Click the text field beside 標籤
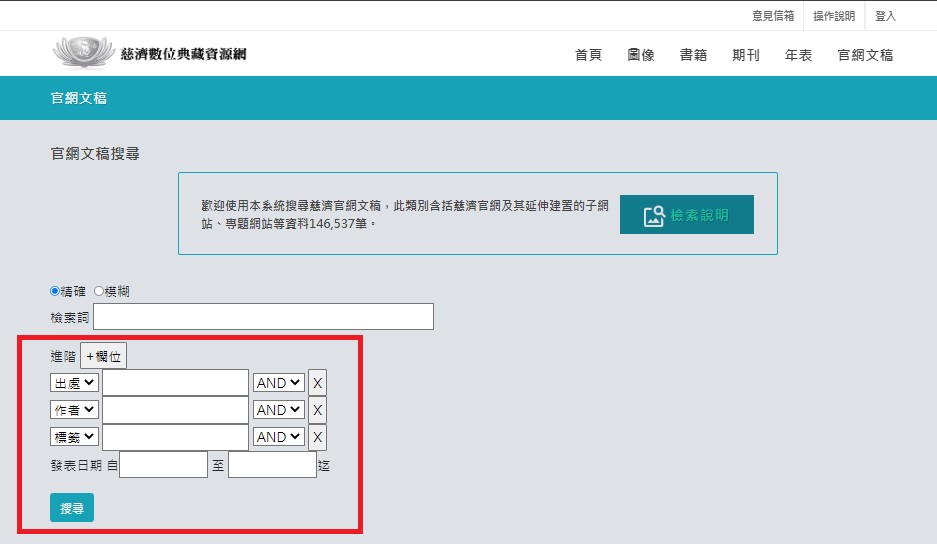 (x=176, y=436)
